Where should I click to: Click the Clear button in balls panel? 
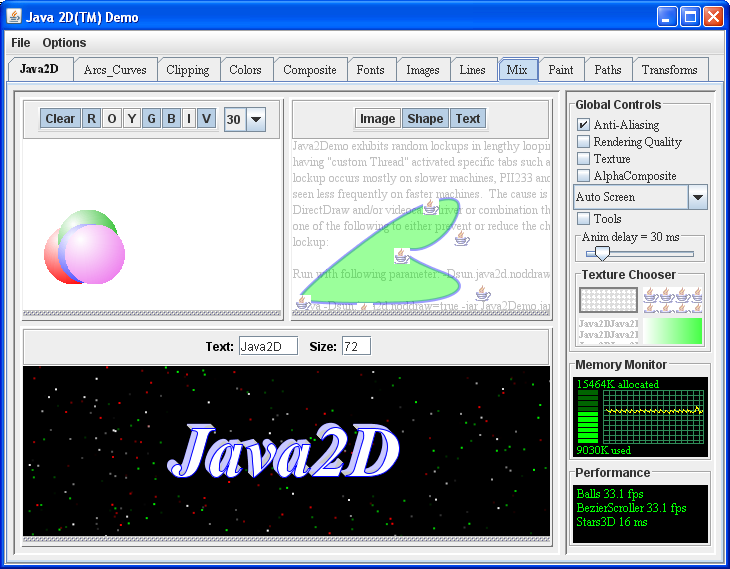point(60,119)
